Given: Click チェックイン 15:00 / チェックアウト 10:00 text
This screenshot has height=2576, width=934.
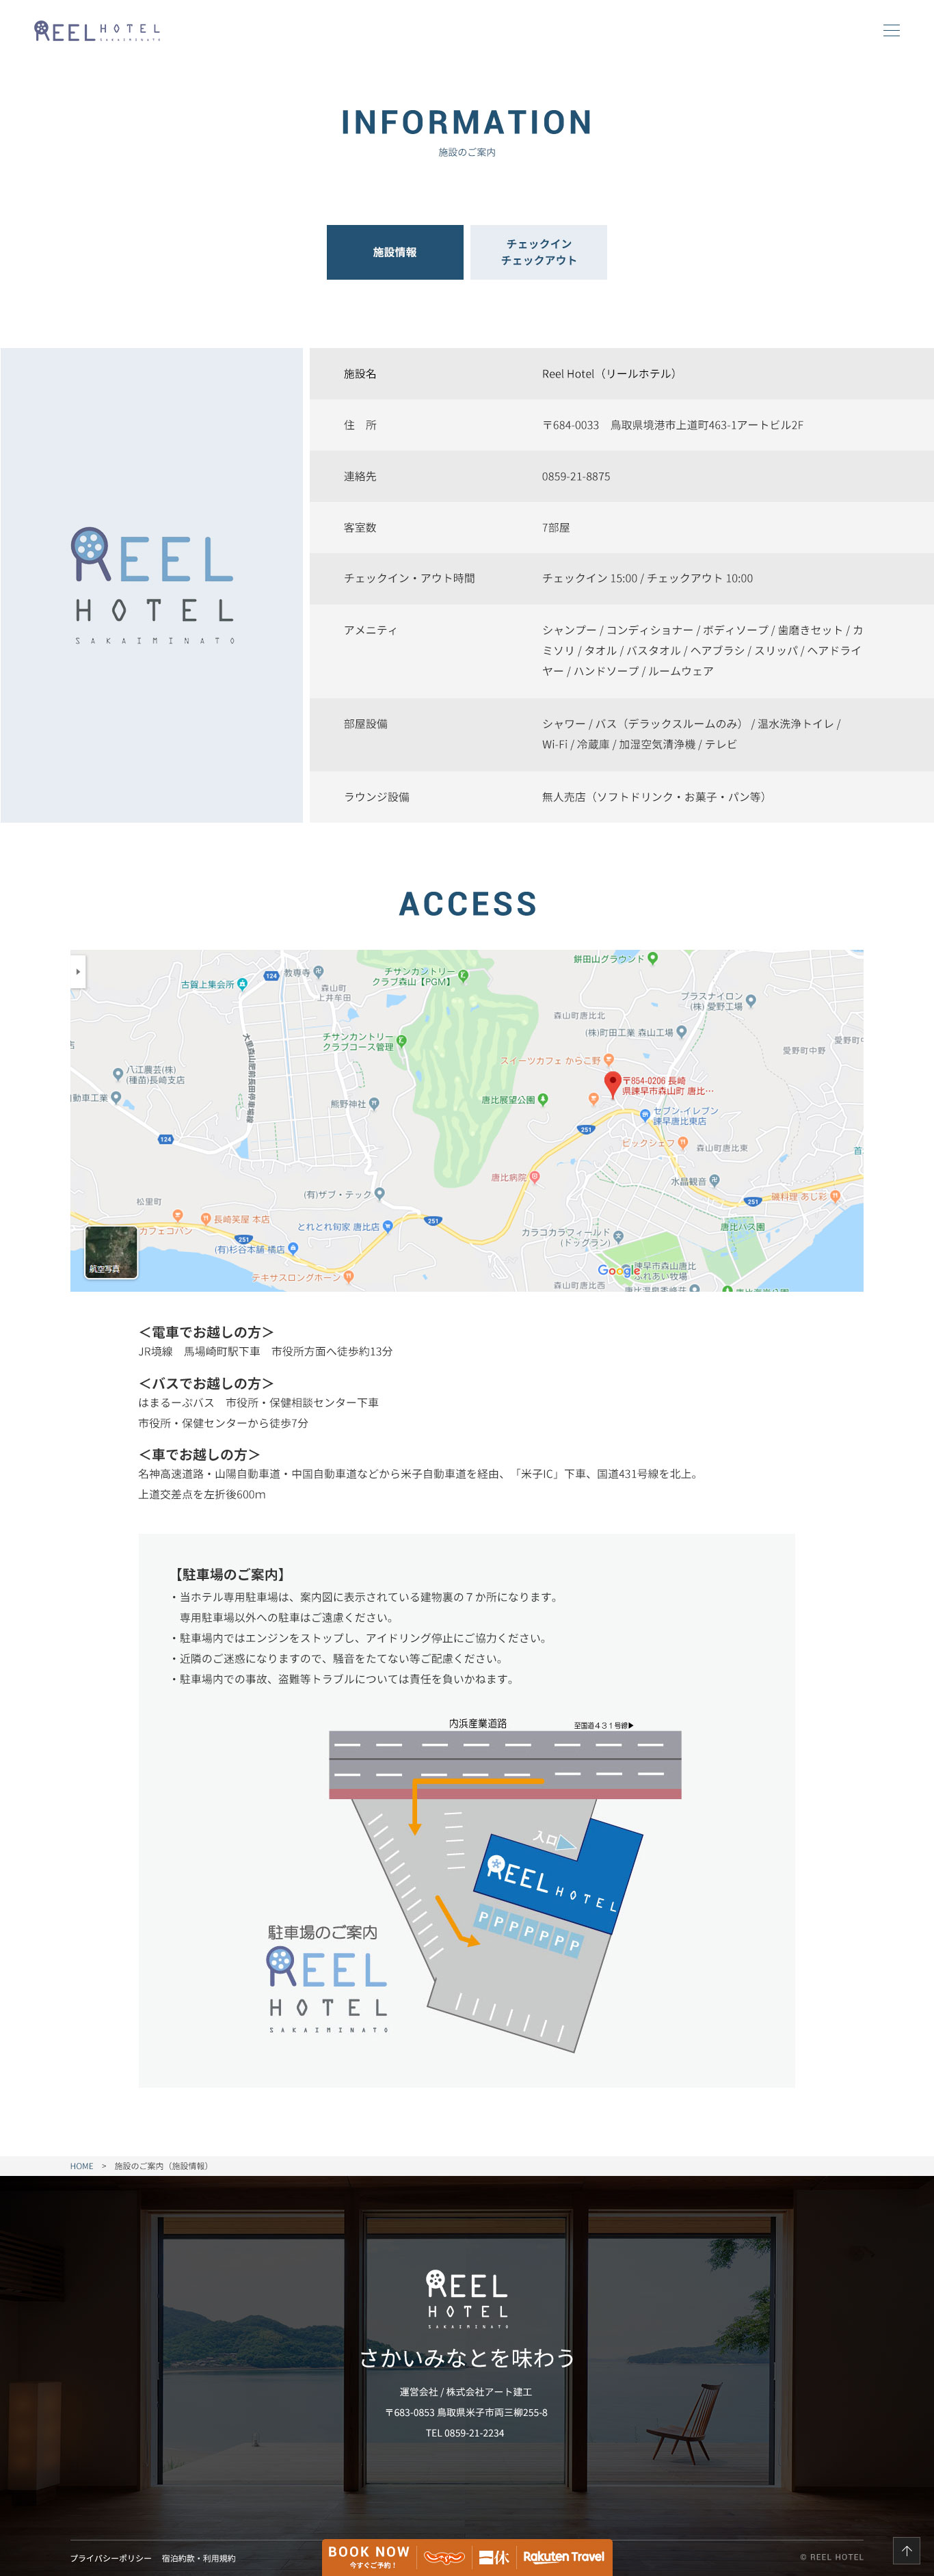Looking at the screenshot, I should [x=648, y=578].
